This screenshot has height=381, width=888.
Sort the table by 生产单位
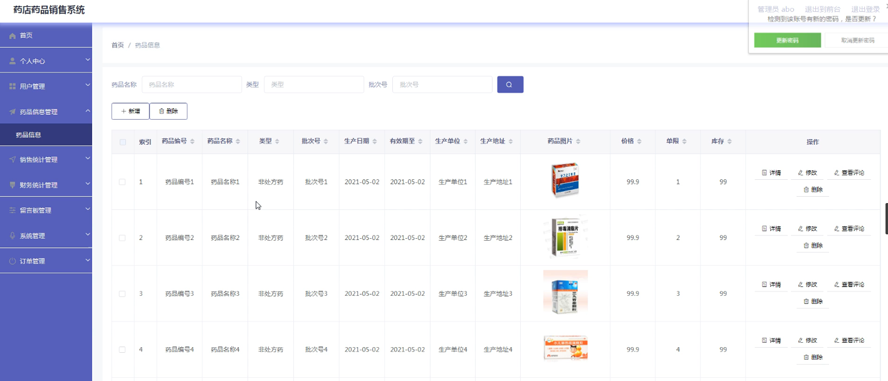point(465,142)
